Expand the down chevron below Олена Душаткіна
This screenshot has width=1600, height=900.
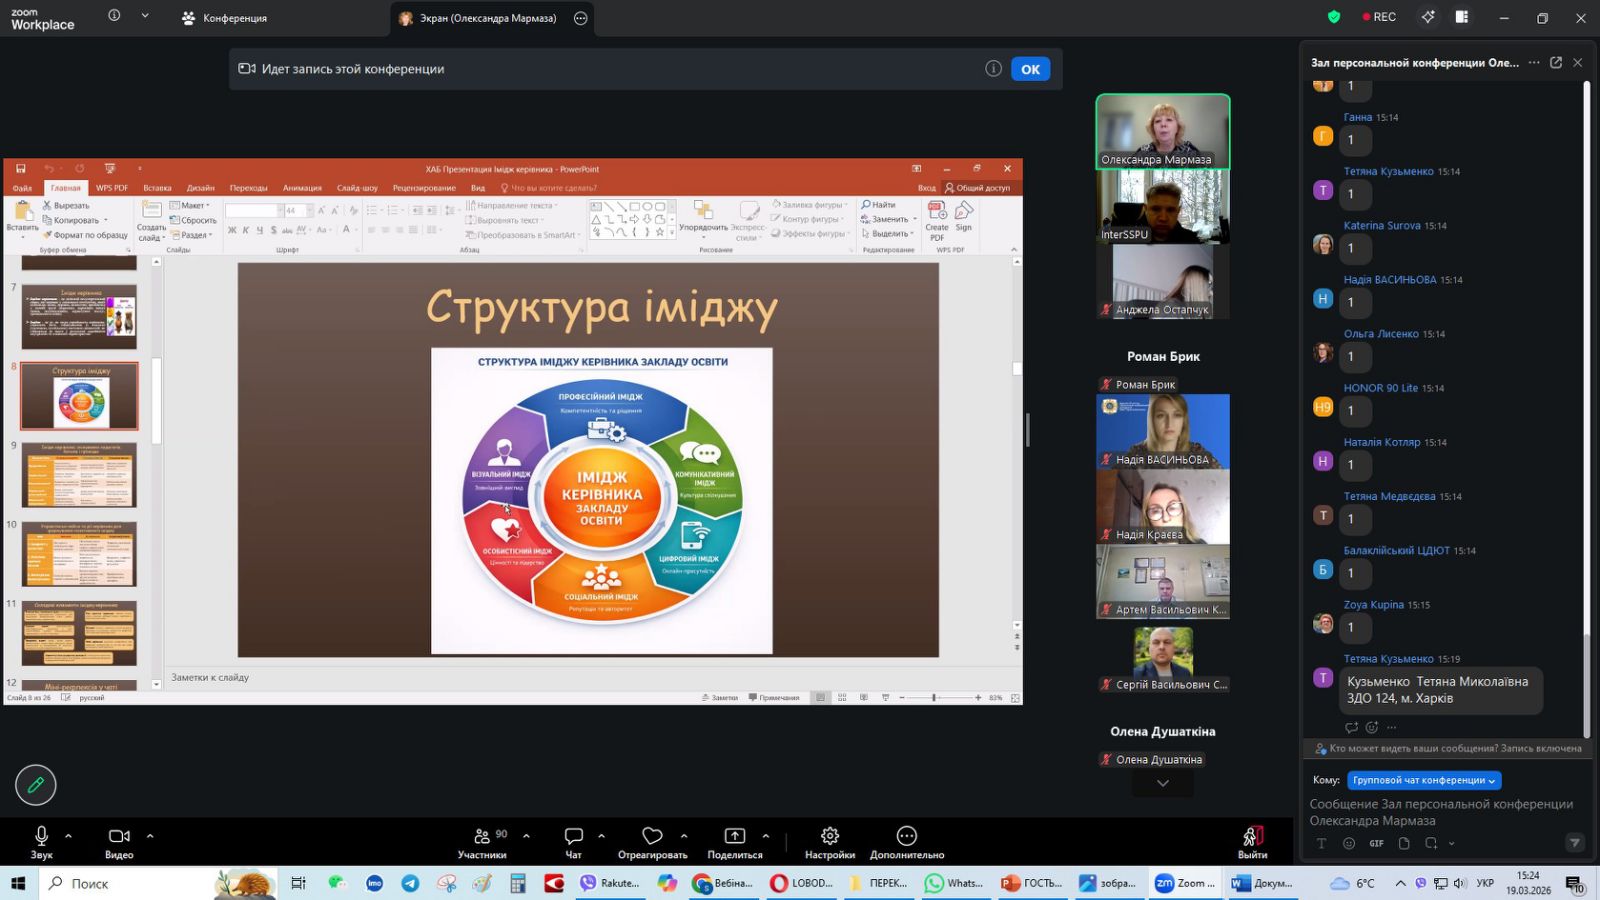point(1162,784)
